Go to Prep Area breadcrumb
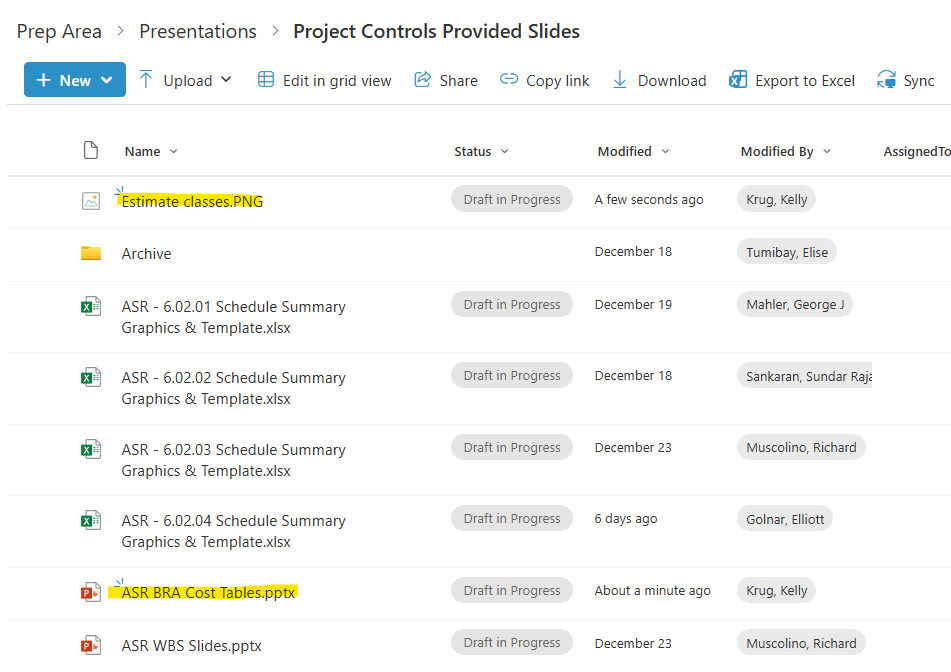The height and width of the screenshot is (672, 951). click(59, 32)
